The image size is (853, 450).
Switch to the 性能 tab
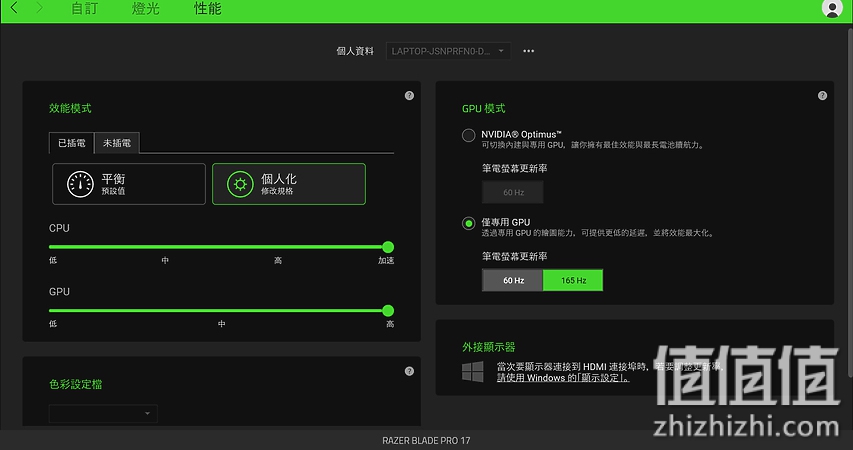pyautogui.click(x=207, y=9)
